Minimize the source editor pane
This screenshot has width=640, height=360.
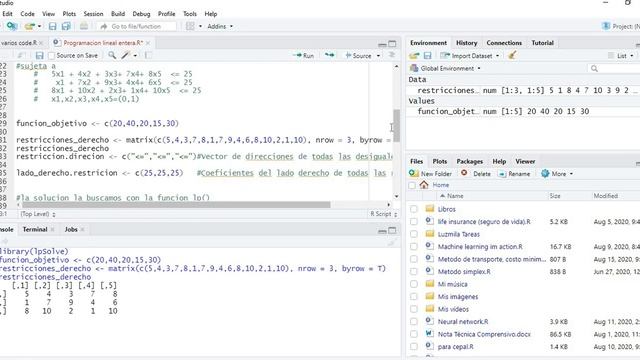(x=382, y=44)
